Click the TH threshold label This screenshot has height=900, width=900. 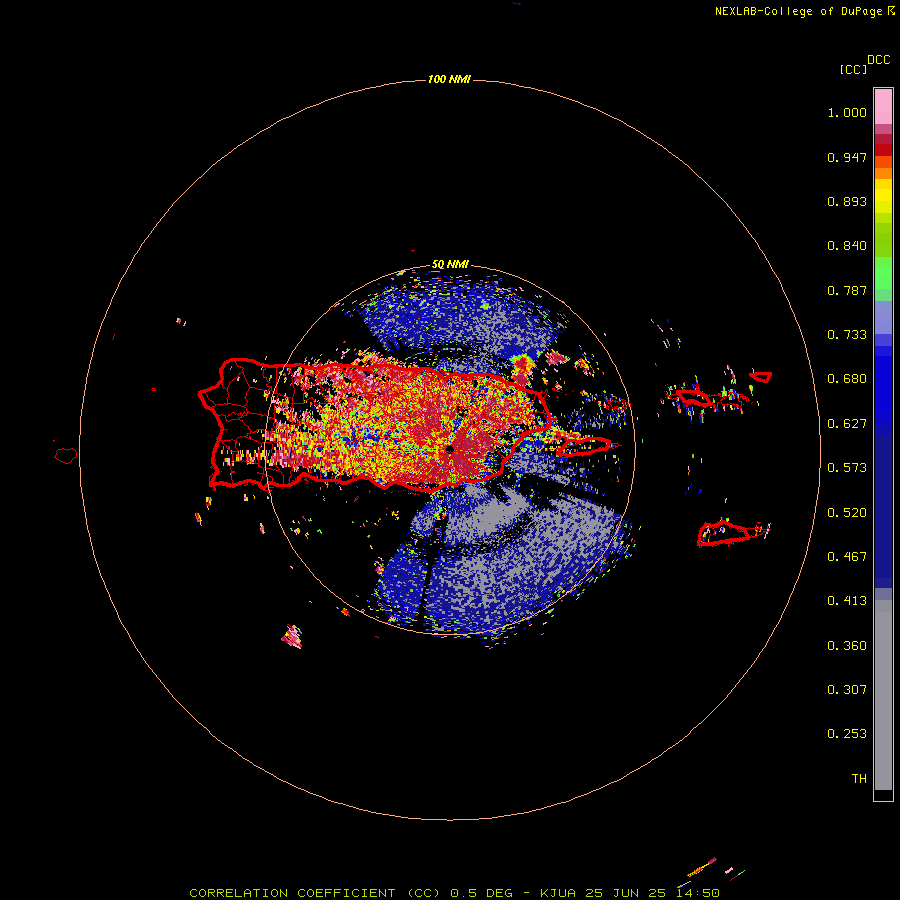(x=859, y=779)
